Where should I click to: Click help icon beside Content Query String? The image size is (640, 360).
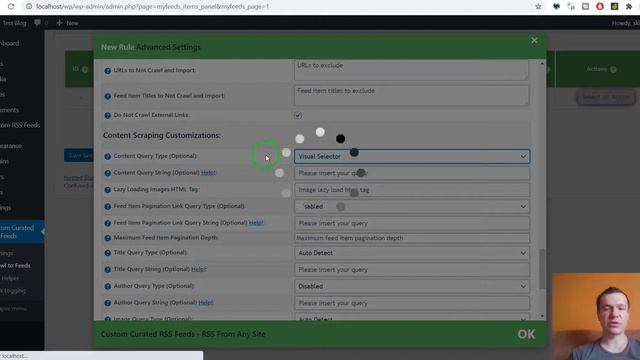click(x=108, y=173)
